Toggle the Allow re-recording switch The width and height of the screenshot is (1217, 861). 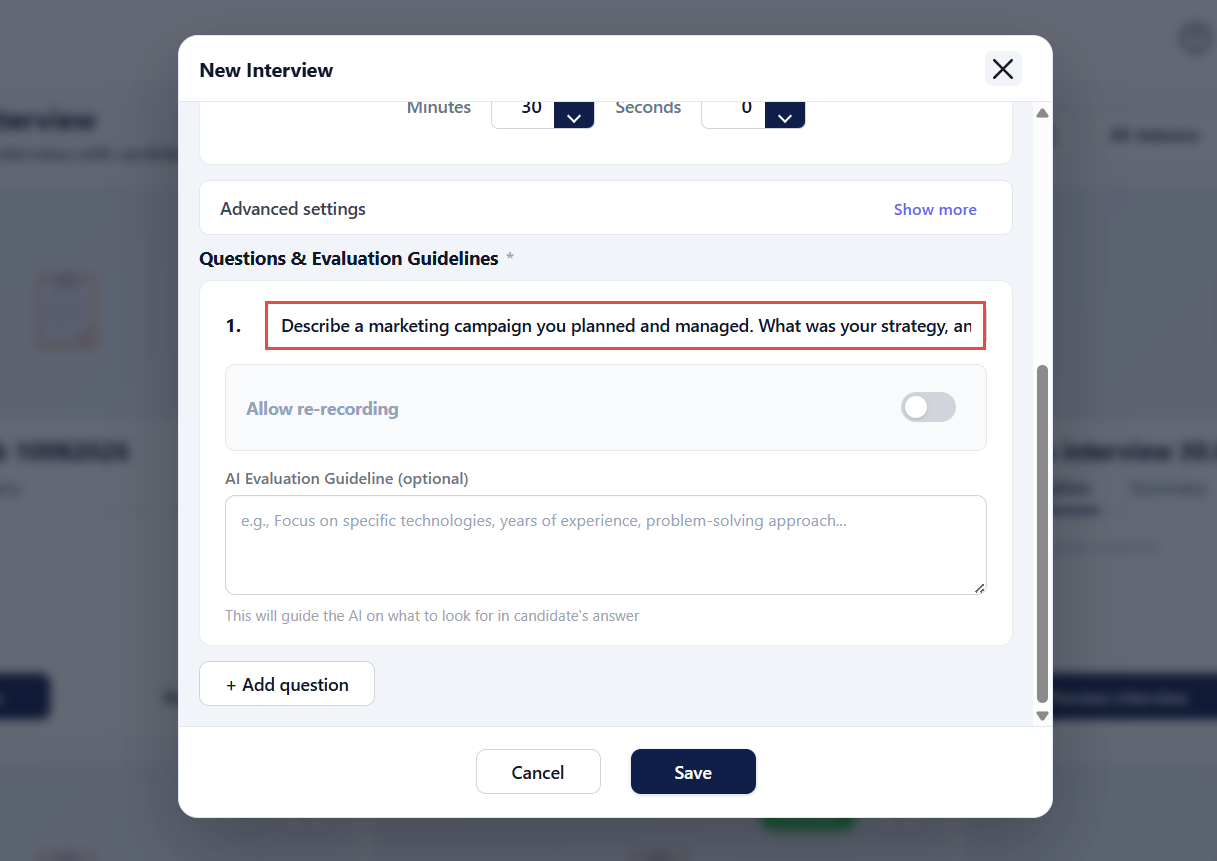tap(928, 407)
